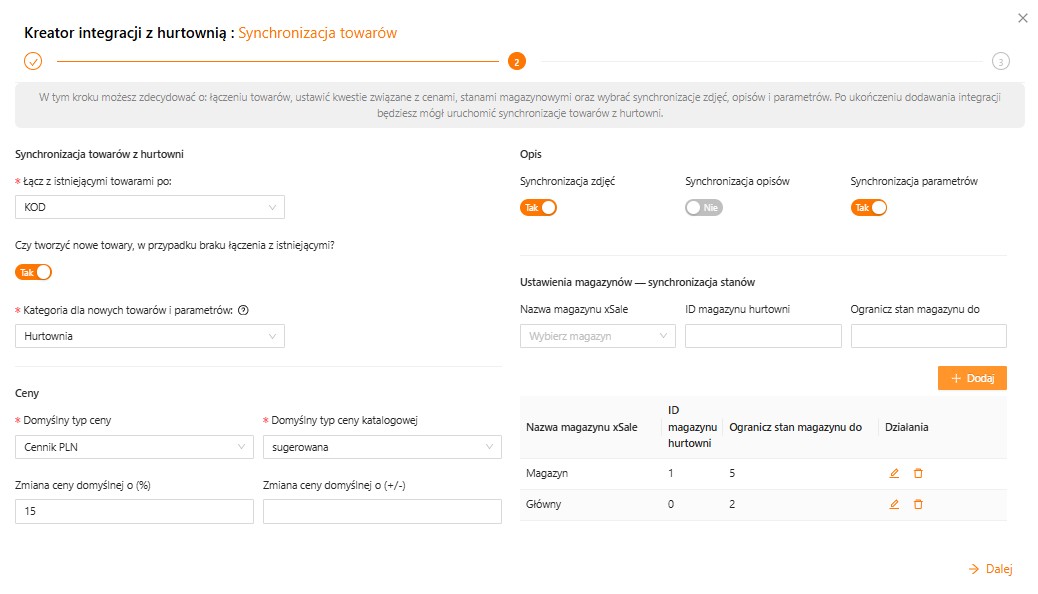
Task: Go to completed step one checkmark
Action: (33, 61)
